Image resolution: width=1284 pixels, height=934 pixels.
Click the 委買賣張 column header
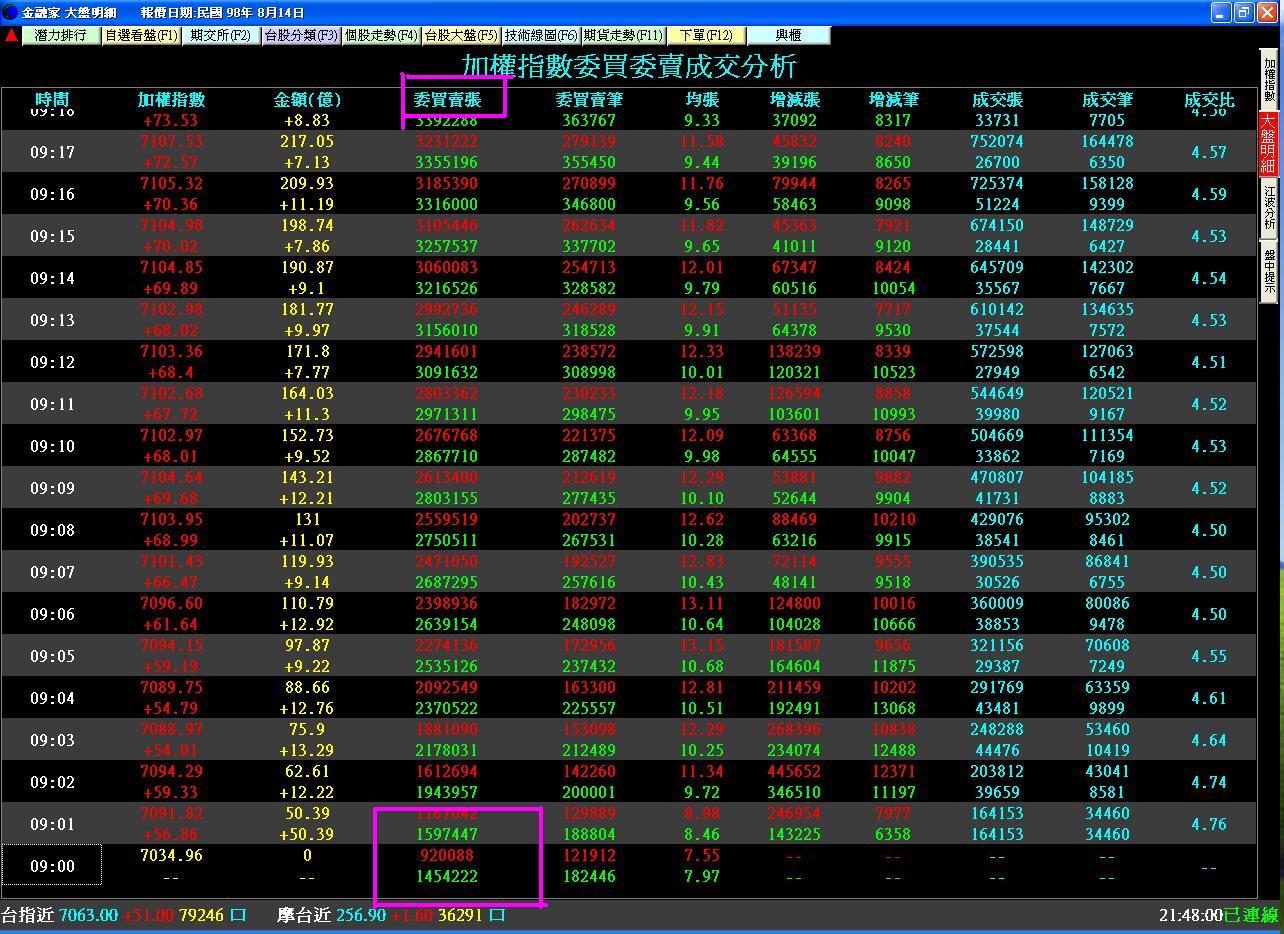click(x=447, y=99)
